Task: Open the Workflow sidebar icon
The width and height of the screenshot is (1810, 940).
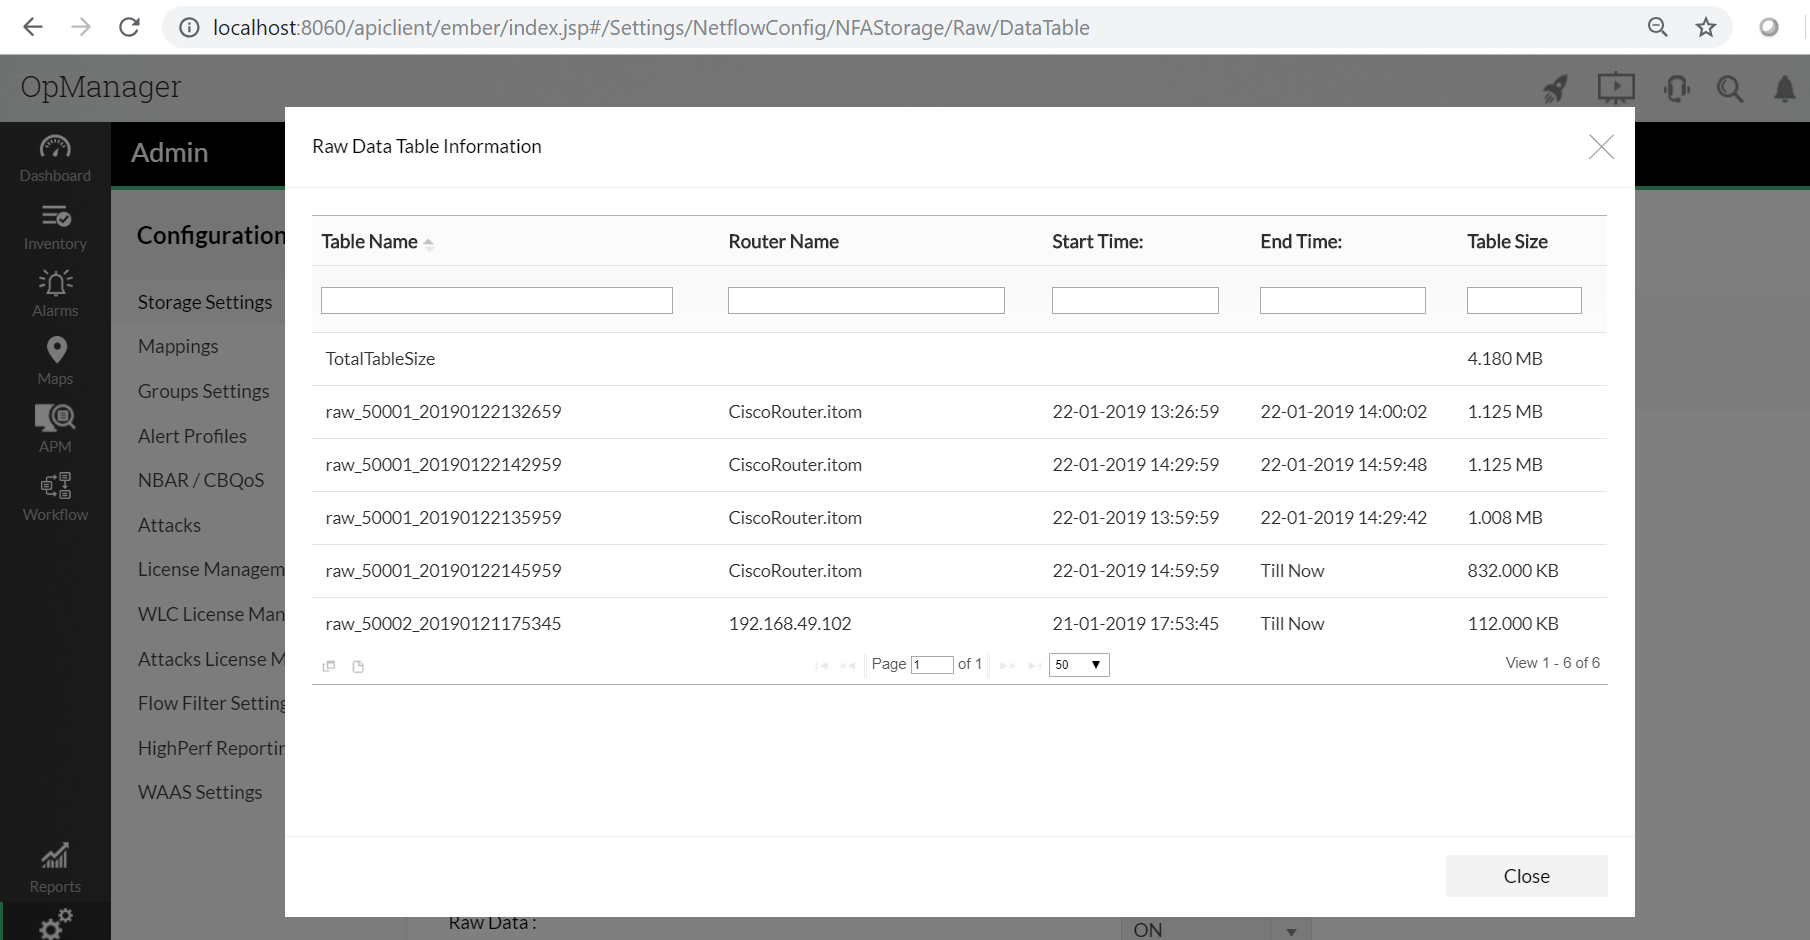Action: [x=55, y=497]
